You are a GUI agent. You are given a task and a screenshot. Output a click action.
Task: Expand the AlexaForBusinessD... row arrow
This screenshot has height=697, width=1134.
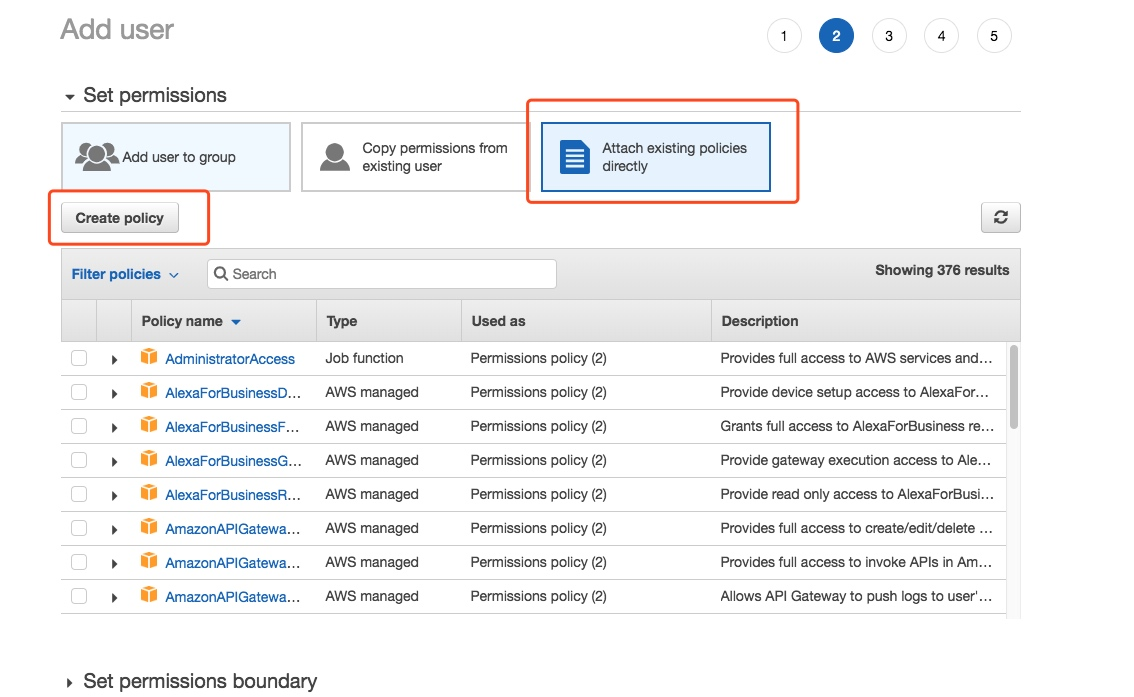click(x=114, y=393)
